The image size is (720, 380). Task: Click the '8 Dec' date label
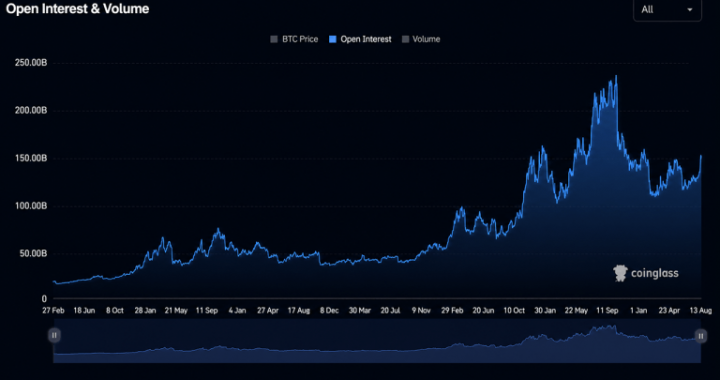pos(329,311)
